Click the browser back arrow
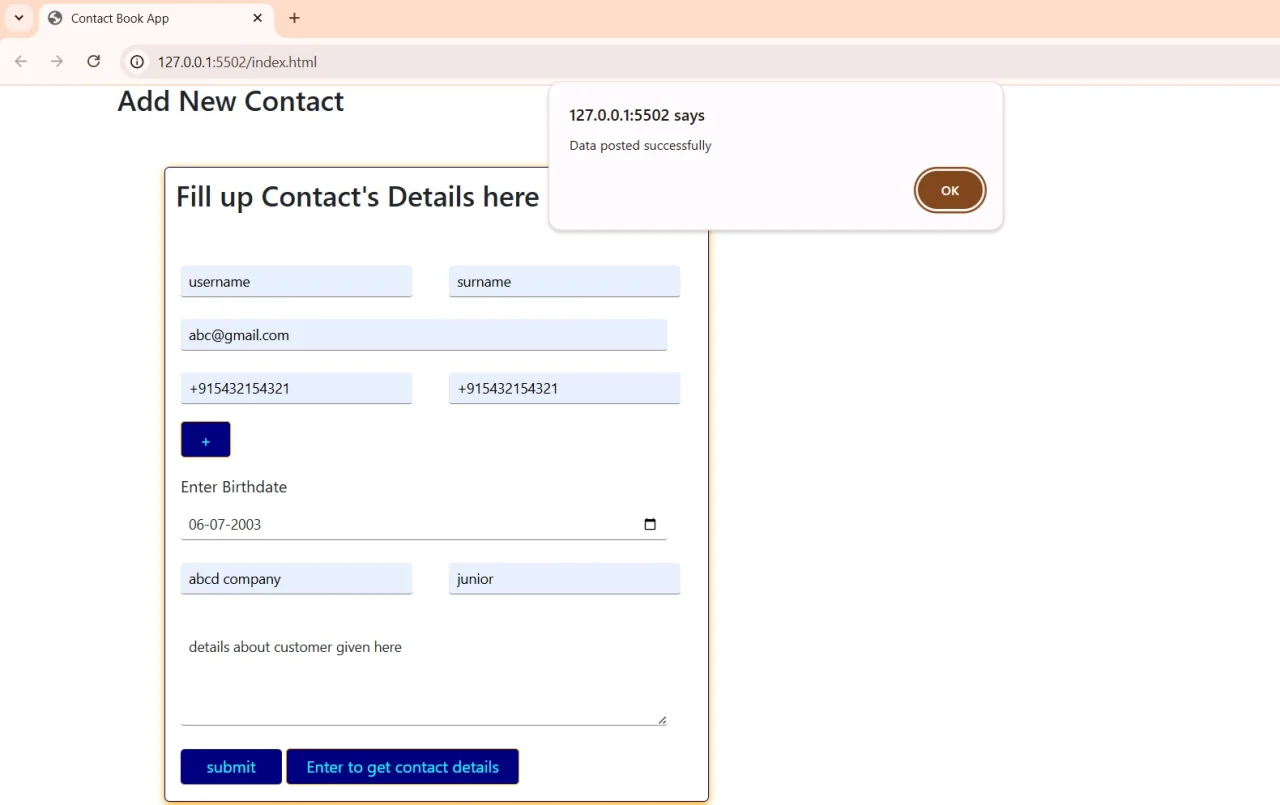 (x=21, y=61)
